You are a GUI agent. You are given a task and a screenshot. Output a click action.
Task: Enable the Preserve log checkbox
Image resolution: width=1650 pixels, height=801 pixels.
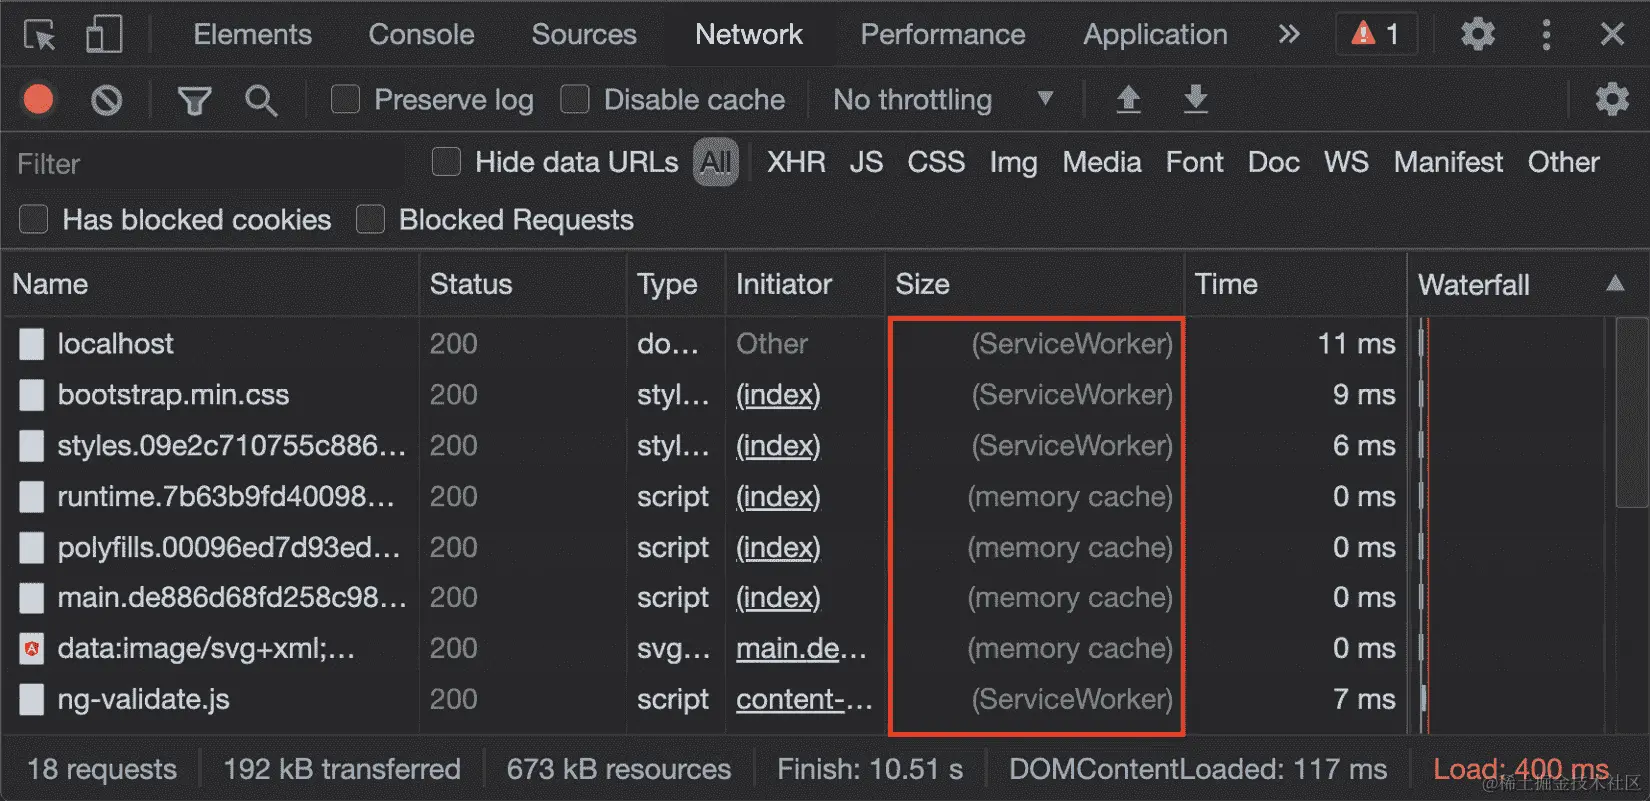click(x=345, y=99)
